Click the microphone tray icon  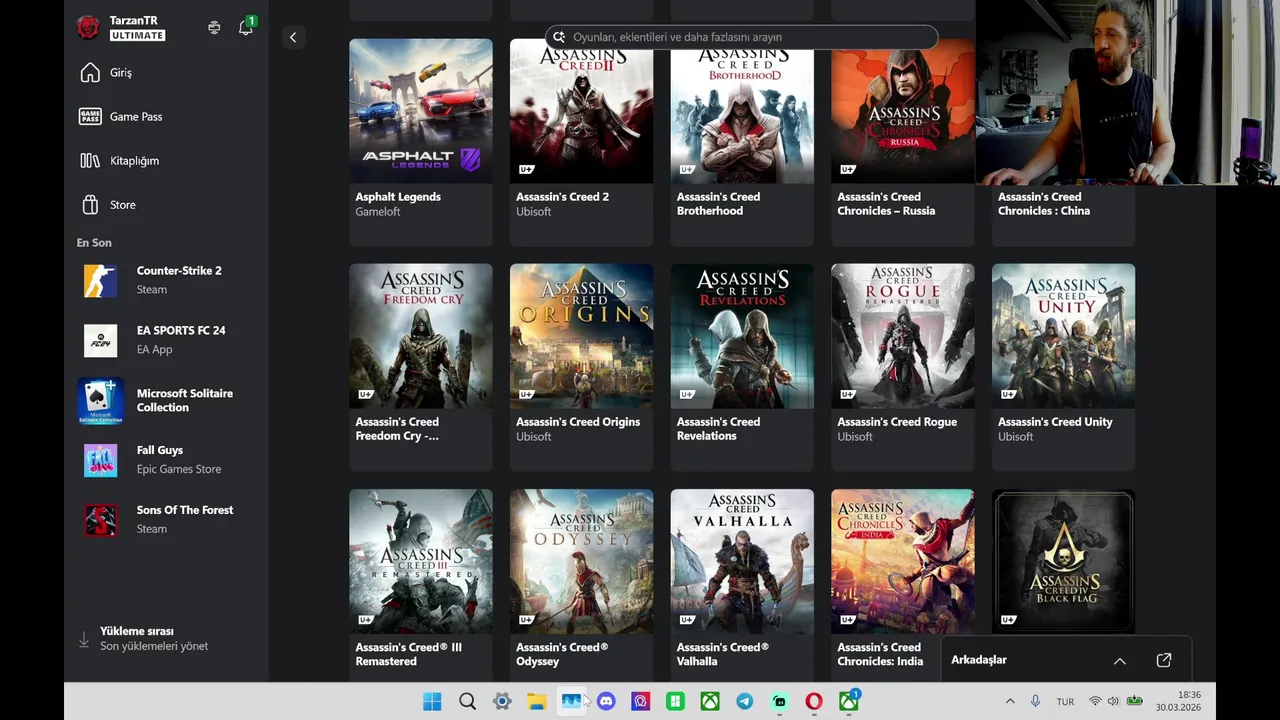1035,702
